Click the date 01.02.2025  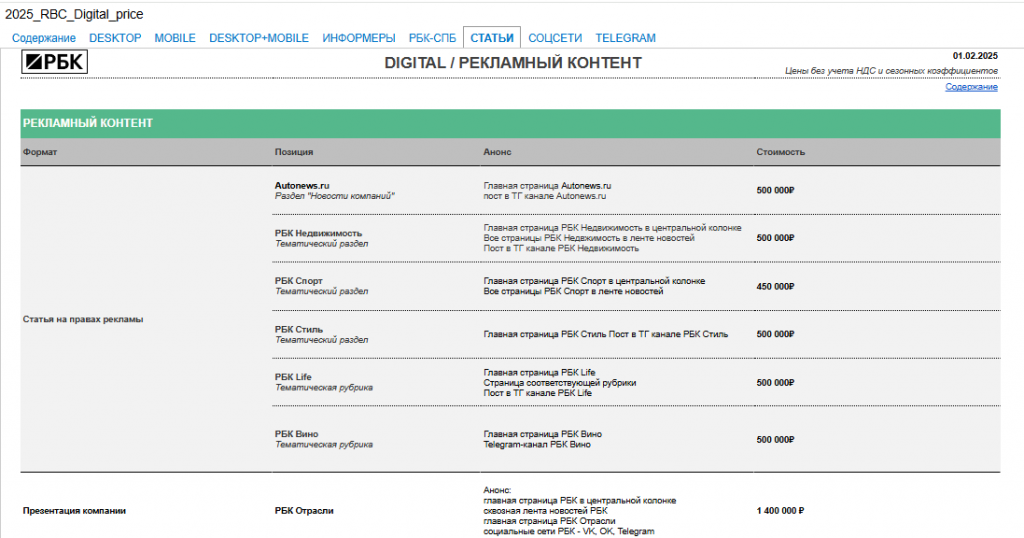click(975, 55)
